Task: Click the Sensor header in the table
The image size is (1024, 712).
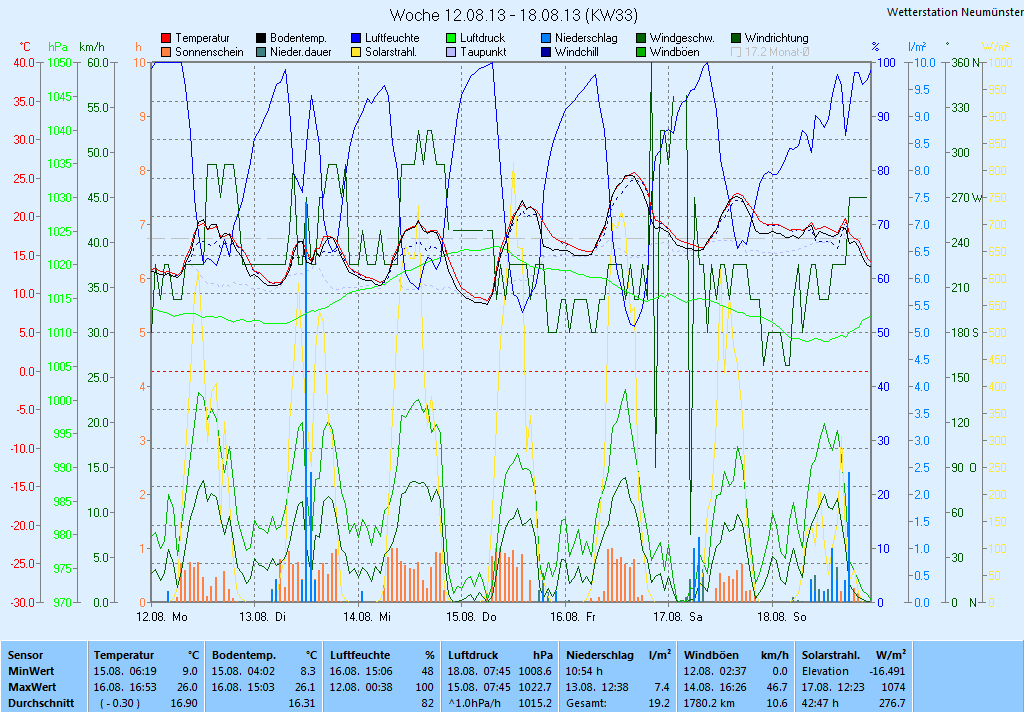Action: point(25,655)
